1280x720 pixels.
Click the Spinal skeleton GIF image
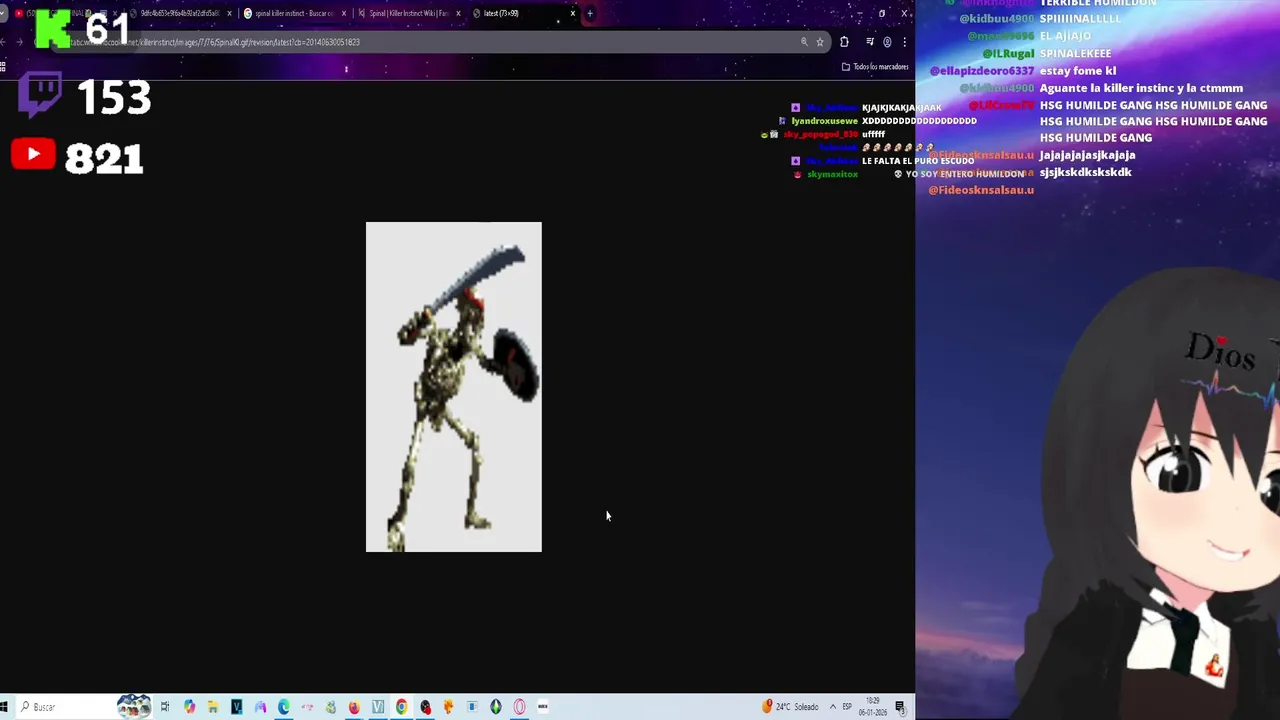(454, 387)
